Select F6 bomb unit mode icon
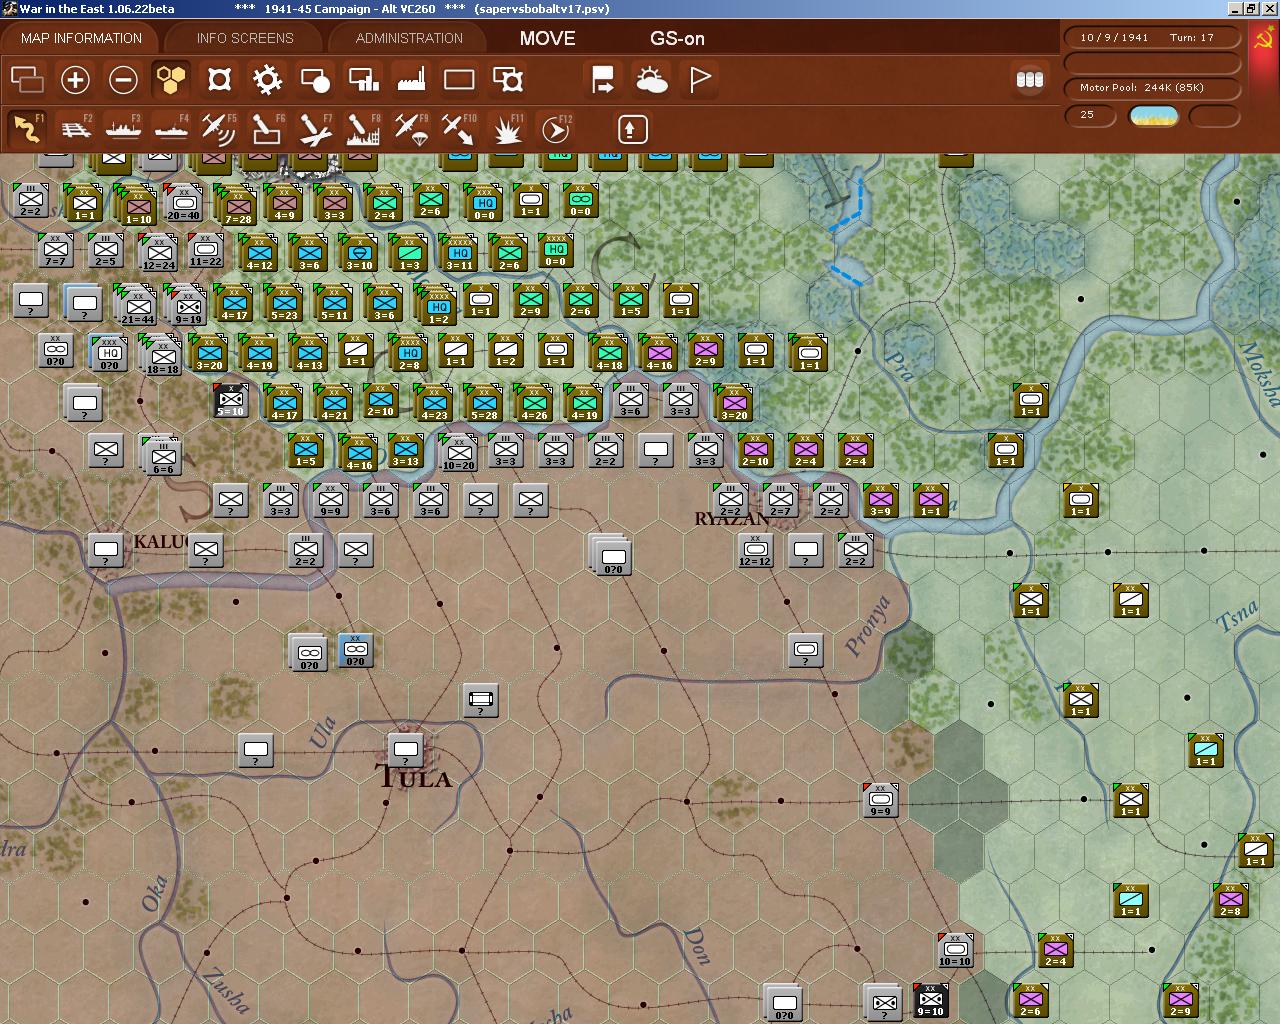The height and width of the screenshot is (1024, 1280). [267, 129]
